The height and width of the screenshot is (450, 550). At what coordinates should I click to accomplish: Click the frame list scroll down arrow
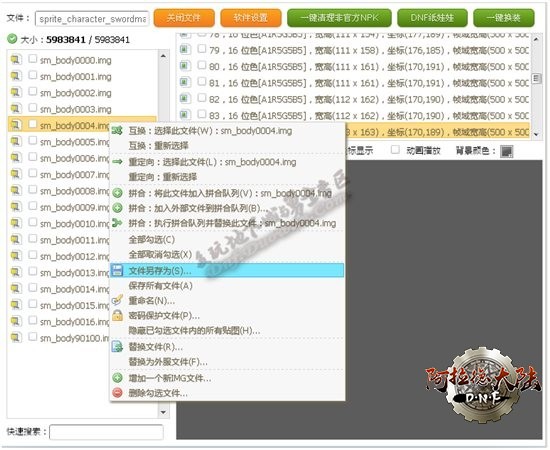click(x=536, y=134)
